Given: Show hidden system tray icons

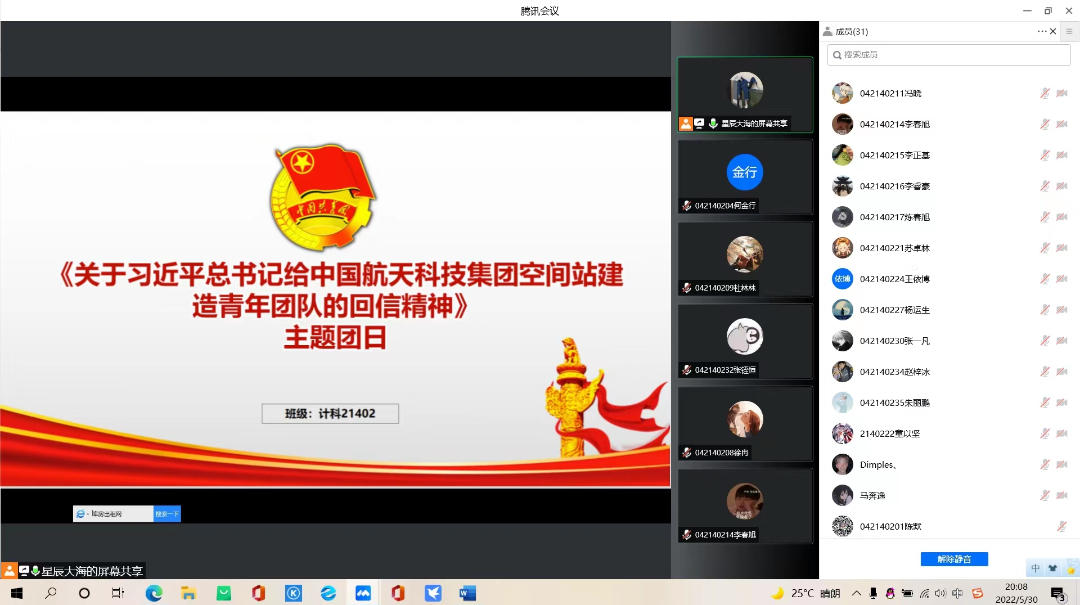Looking at the screenshot, I should tap(856, 593).
